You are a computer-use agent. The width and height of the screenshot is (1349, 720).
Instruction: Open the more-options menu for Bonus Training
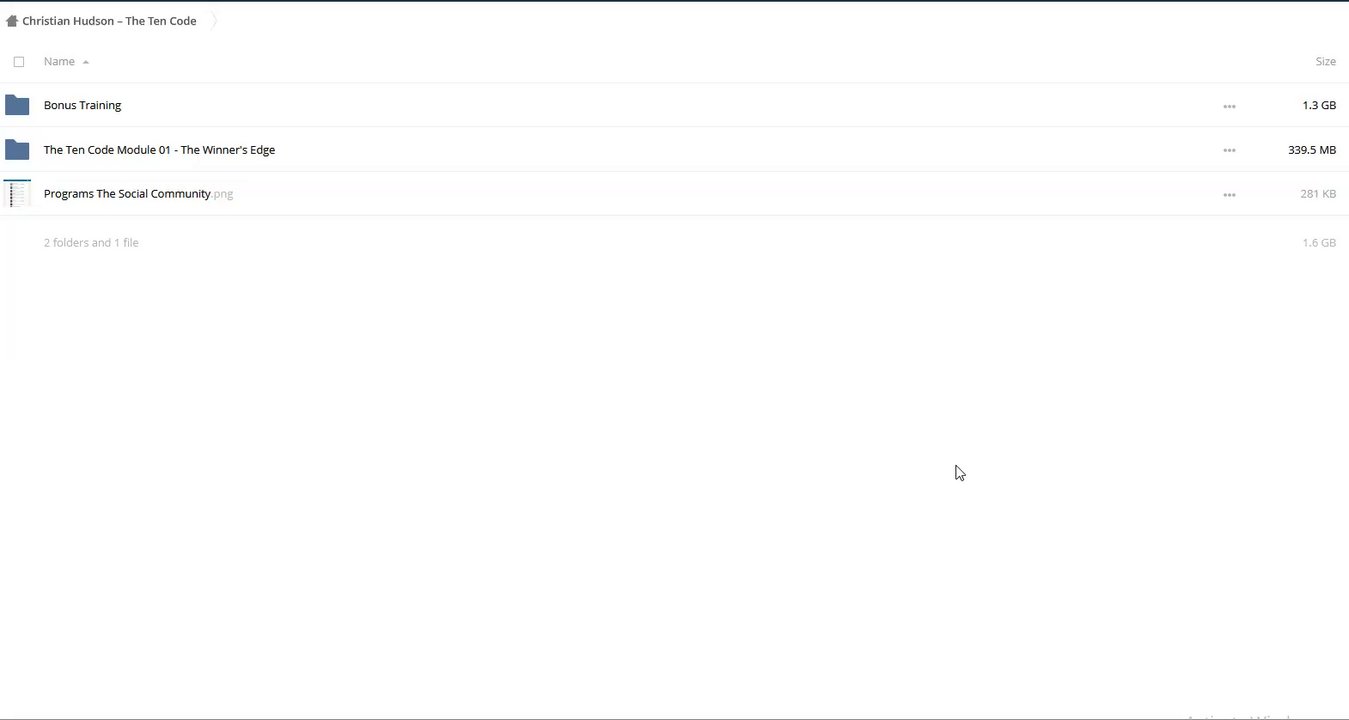click(1229, 106)
